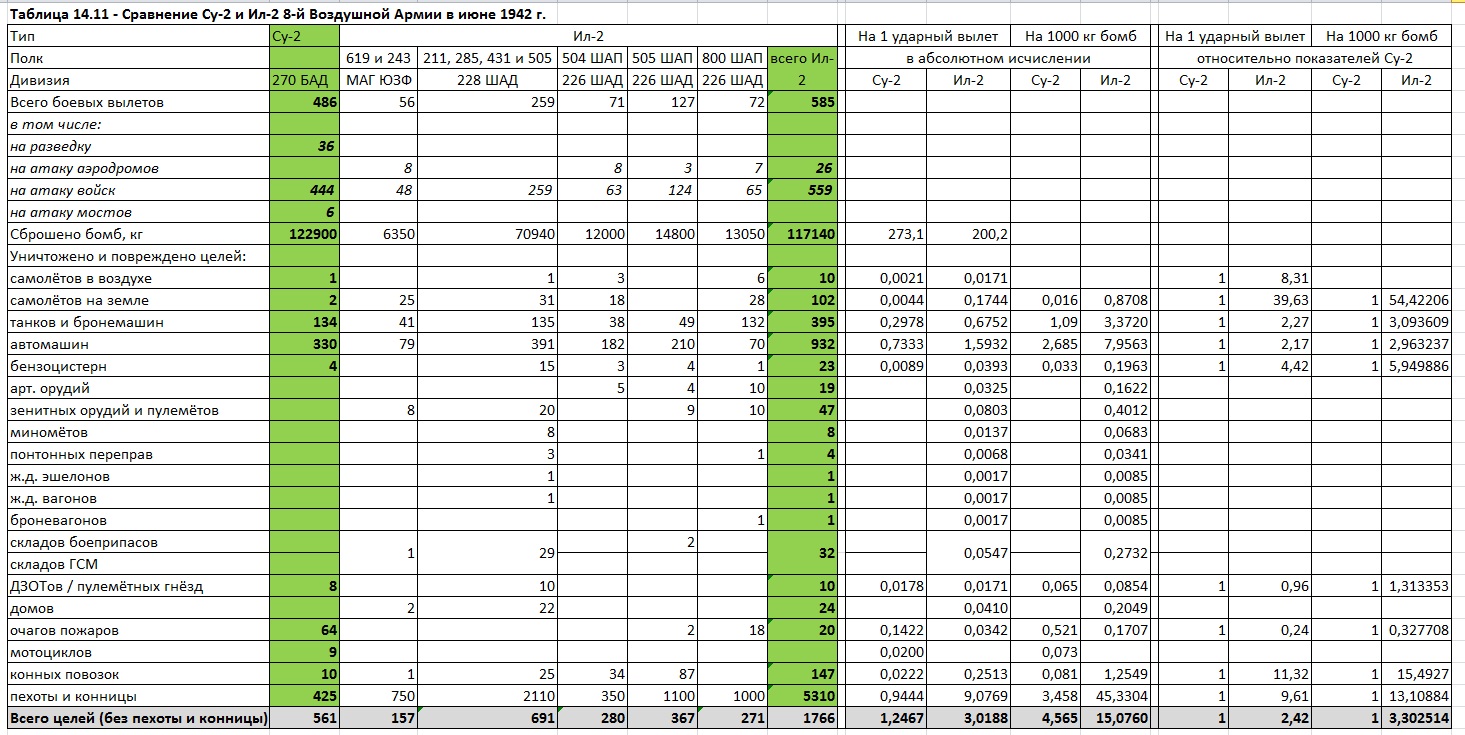Click airfield attack total 26

[802, 168]
